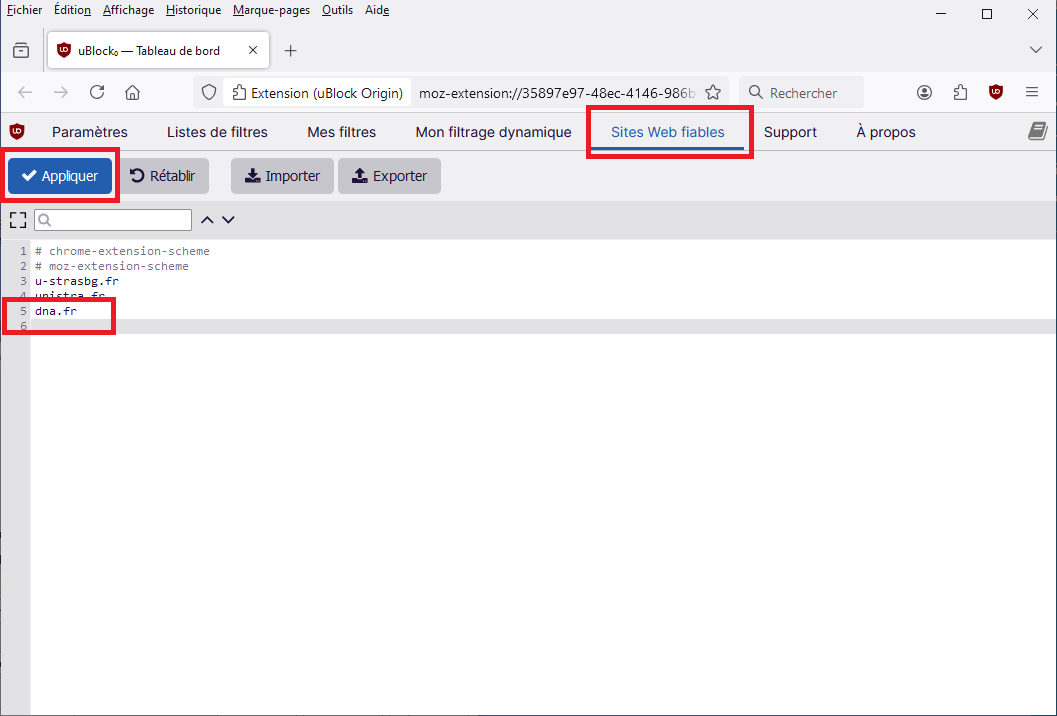Expand the list all tabs chevron

coord(1035,50)
